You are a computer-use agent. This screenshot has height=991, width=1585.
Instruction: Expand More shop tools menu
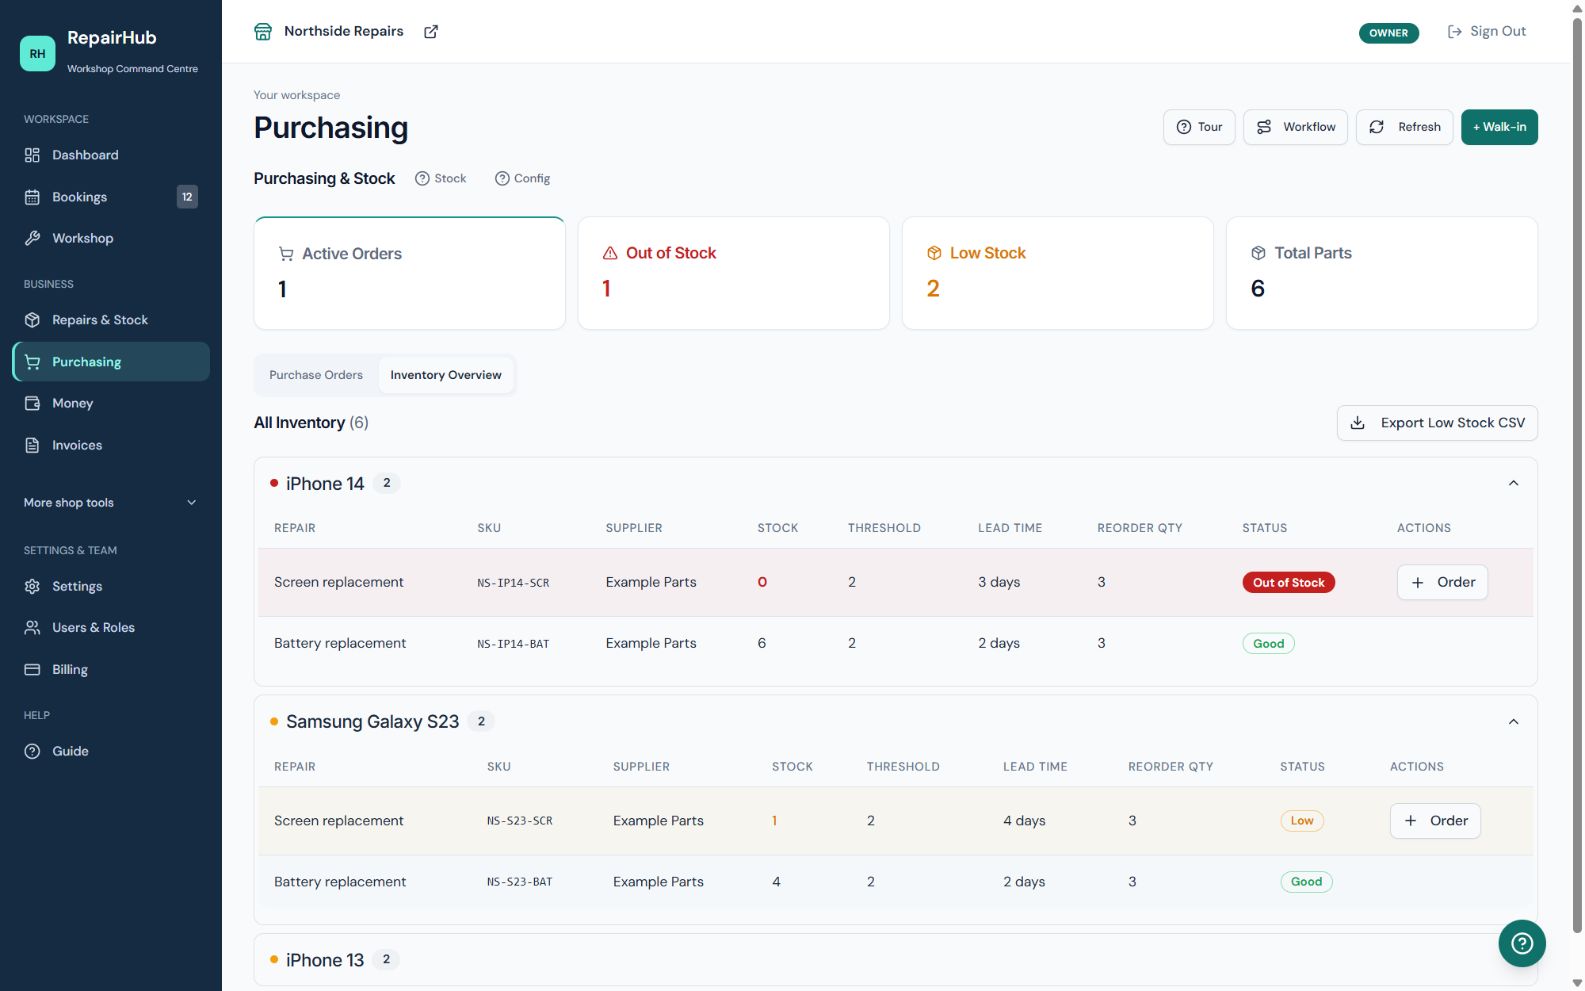[x=111, y=503]
